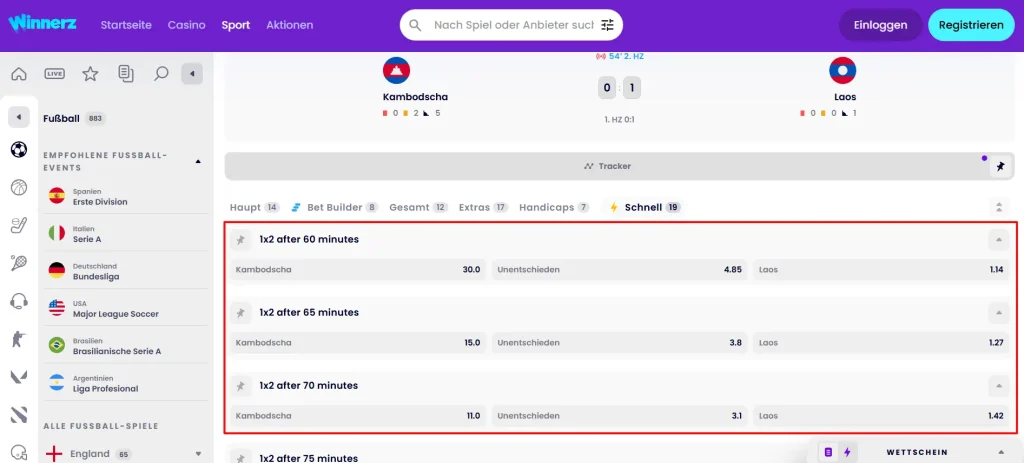Bet Laos at 1.14 after 60 minutes
This screenshot has height=463, width=1024.
(x=880, y=269)
